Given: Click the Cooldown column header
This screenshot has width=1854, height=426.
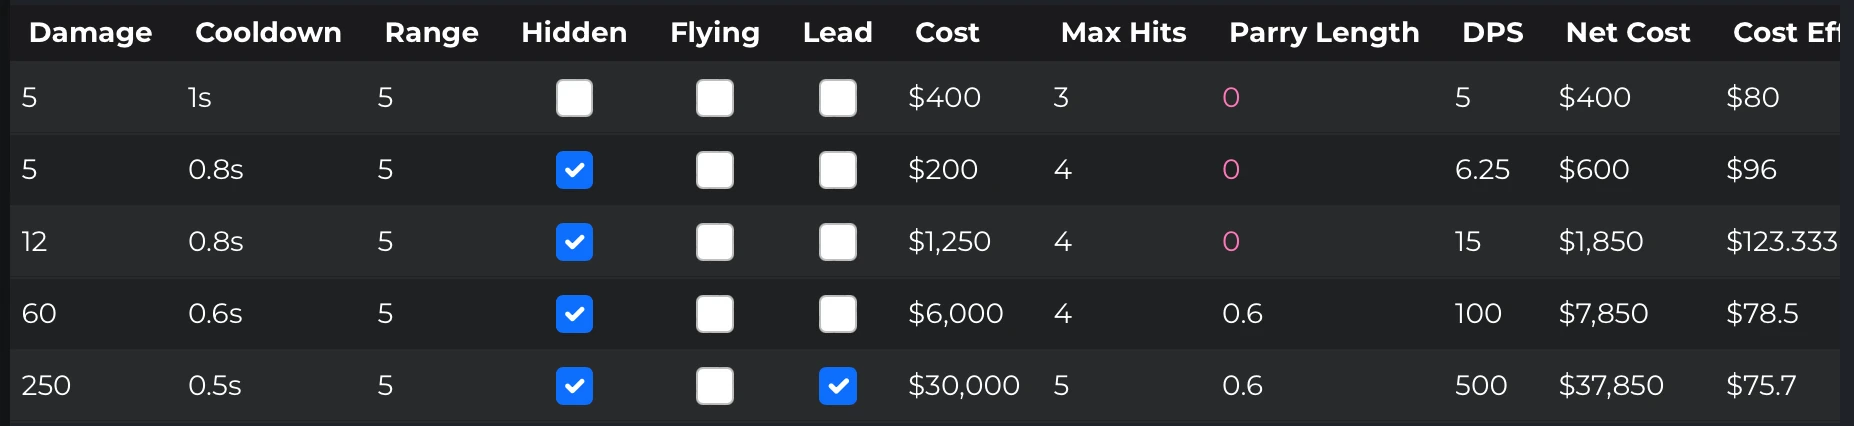Looking at the screenshot, I should (268, 33).
